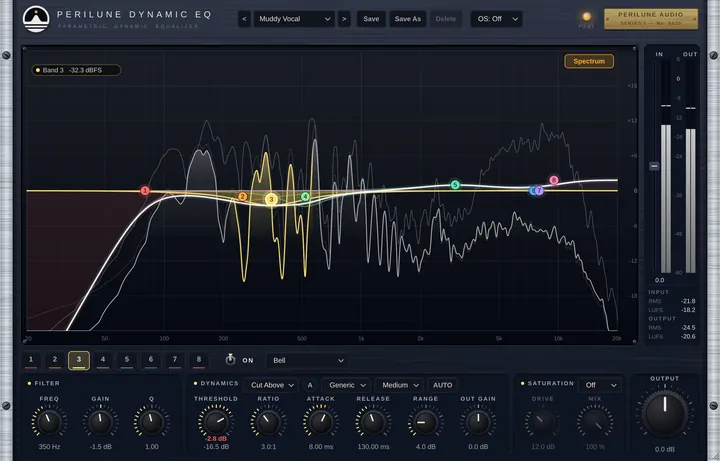Click the 350 Hz frequency value
This screenshot has height=461, width=720.
click(49, 447)
